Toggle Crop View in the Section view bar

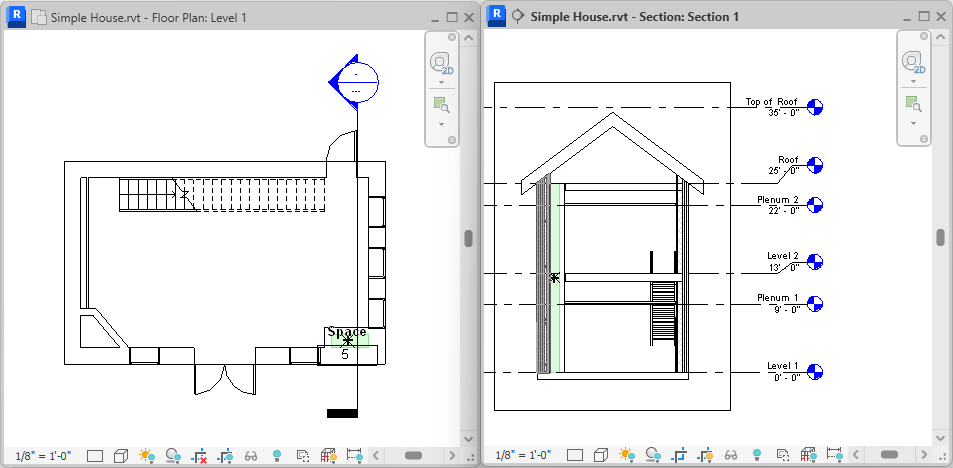[x=679, y=455]
